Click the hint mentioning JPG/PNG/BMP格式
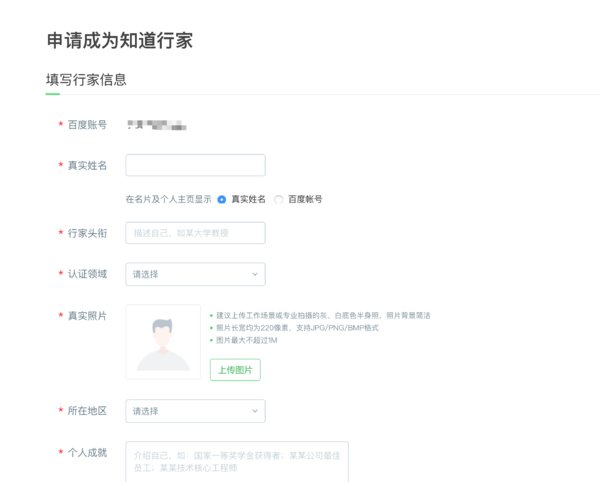600x482 pixels. tap(297, 328)
